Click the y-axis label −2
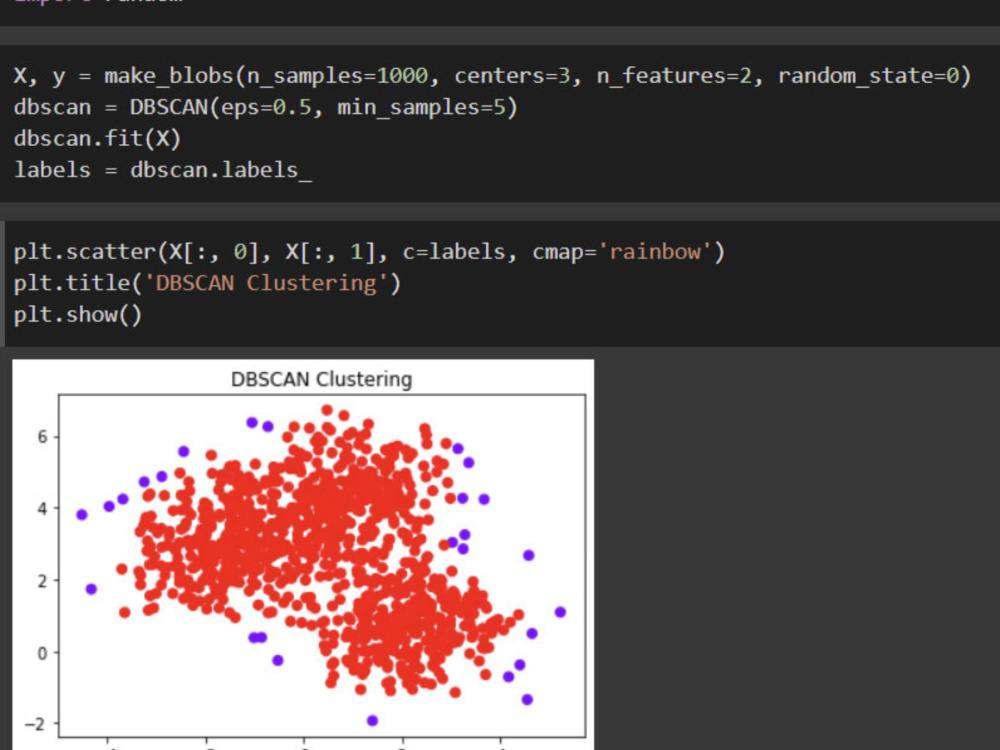Screen dimensions: 1000x750 (x=36, y=724)
